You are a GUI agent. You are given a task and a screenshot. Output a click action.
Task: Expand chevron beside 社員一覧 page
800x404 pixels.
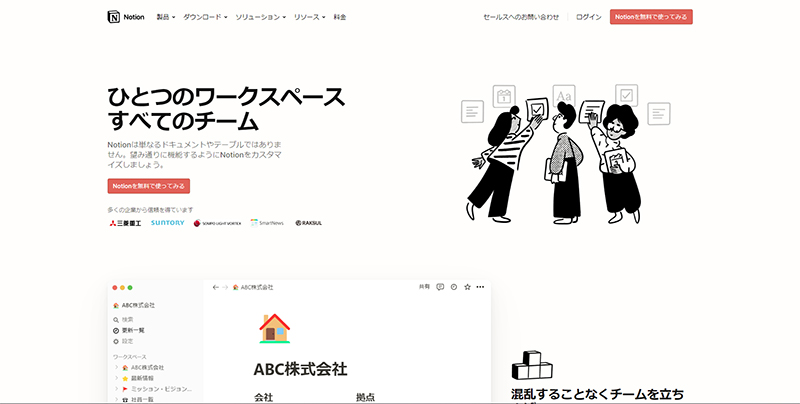pos(116,399)
